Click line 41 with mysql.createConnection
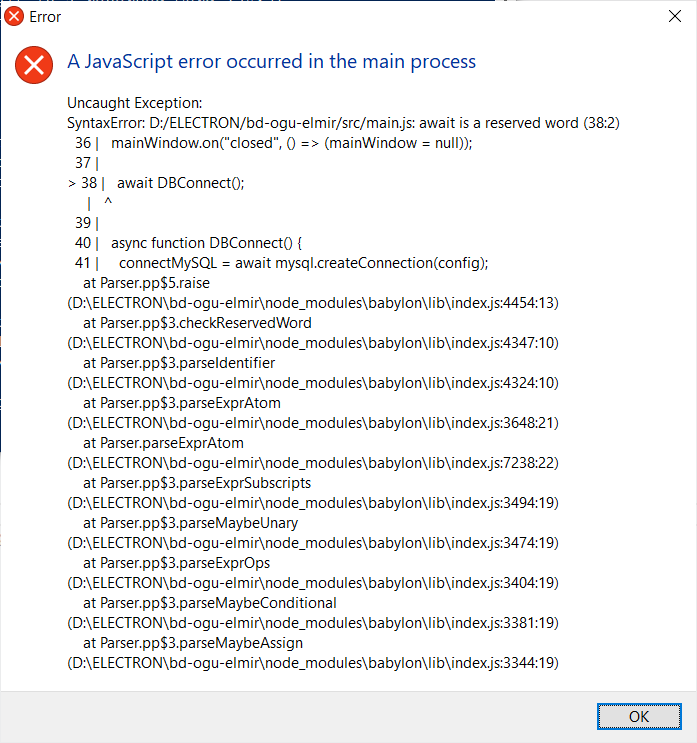 pyautogui.click(x=302, y=263)
